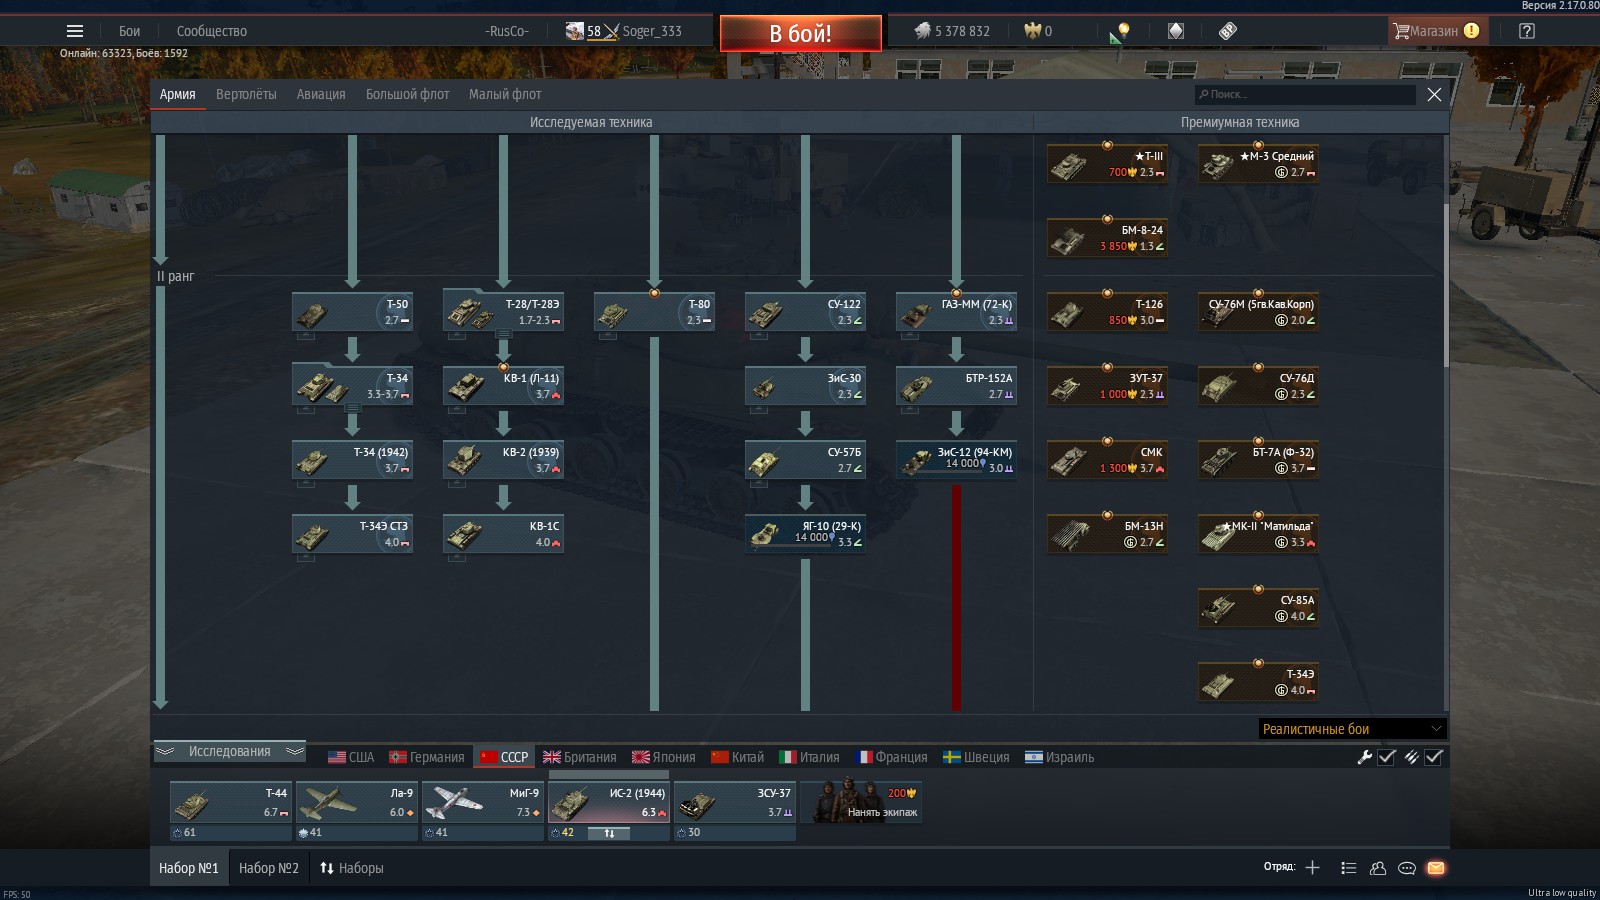Collapse the Исследования panel left chevron
Viewport: 1600px width, 900px height.
pyautogui.click(x=165, y=751)
